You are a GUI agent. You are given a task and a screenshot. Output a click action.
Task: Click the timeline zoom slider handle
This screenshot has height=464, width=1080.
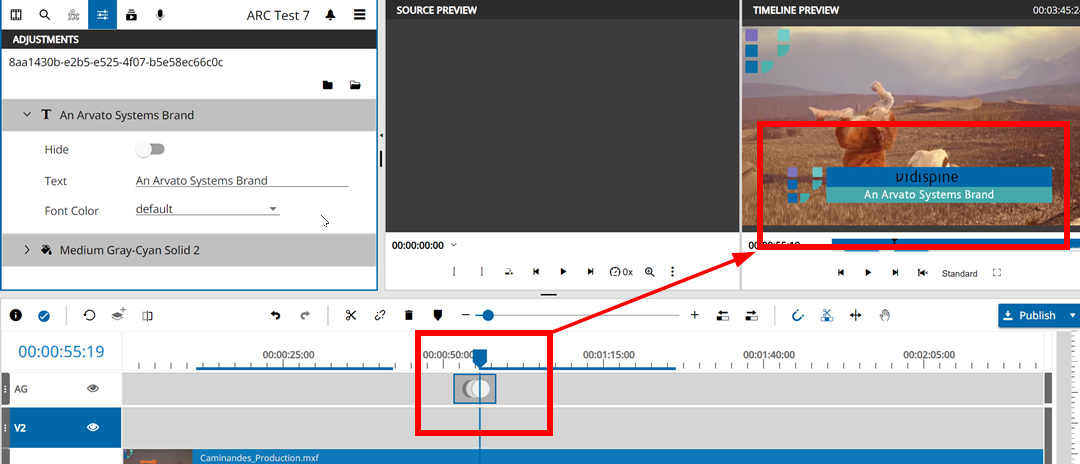tap(488, 315)
